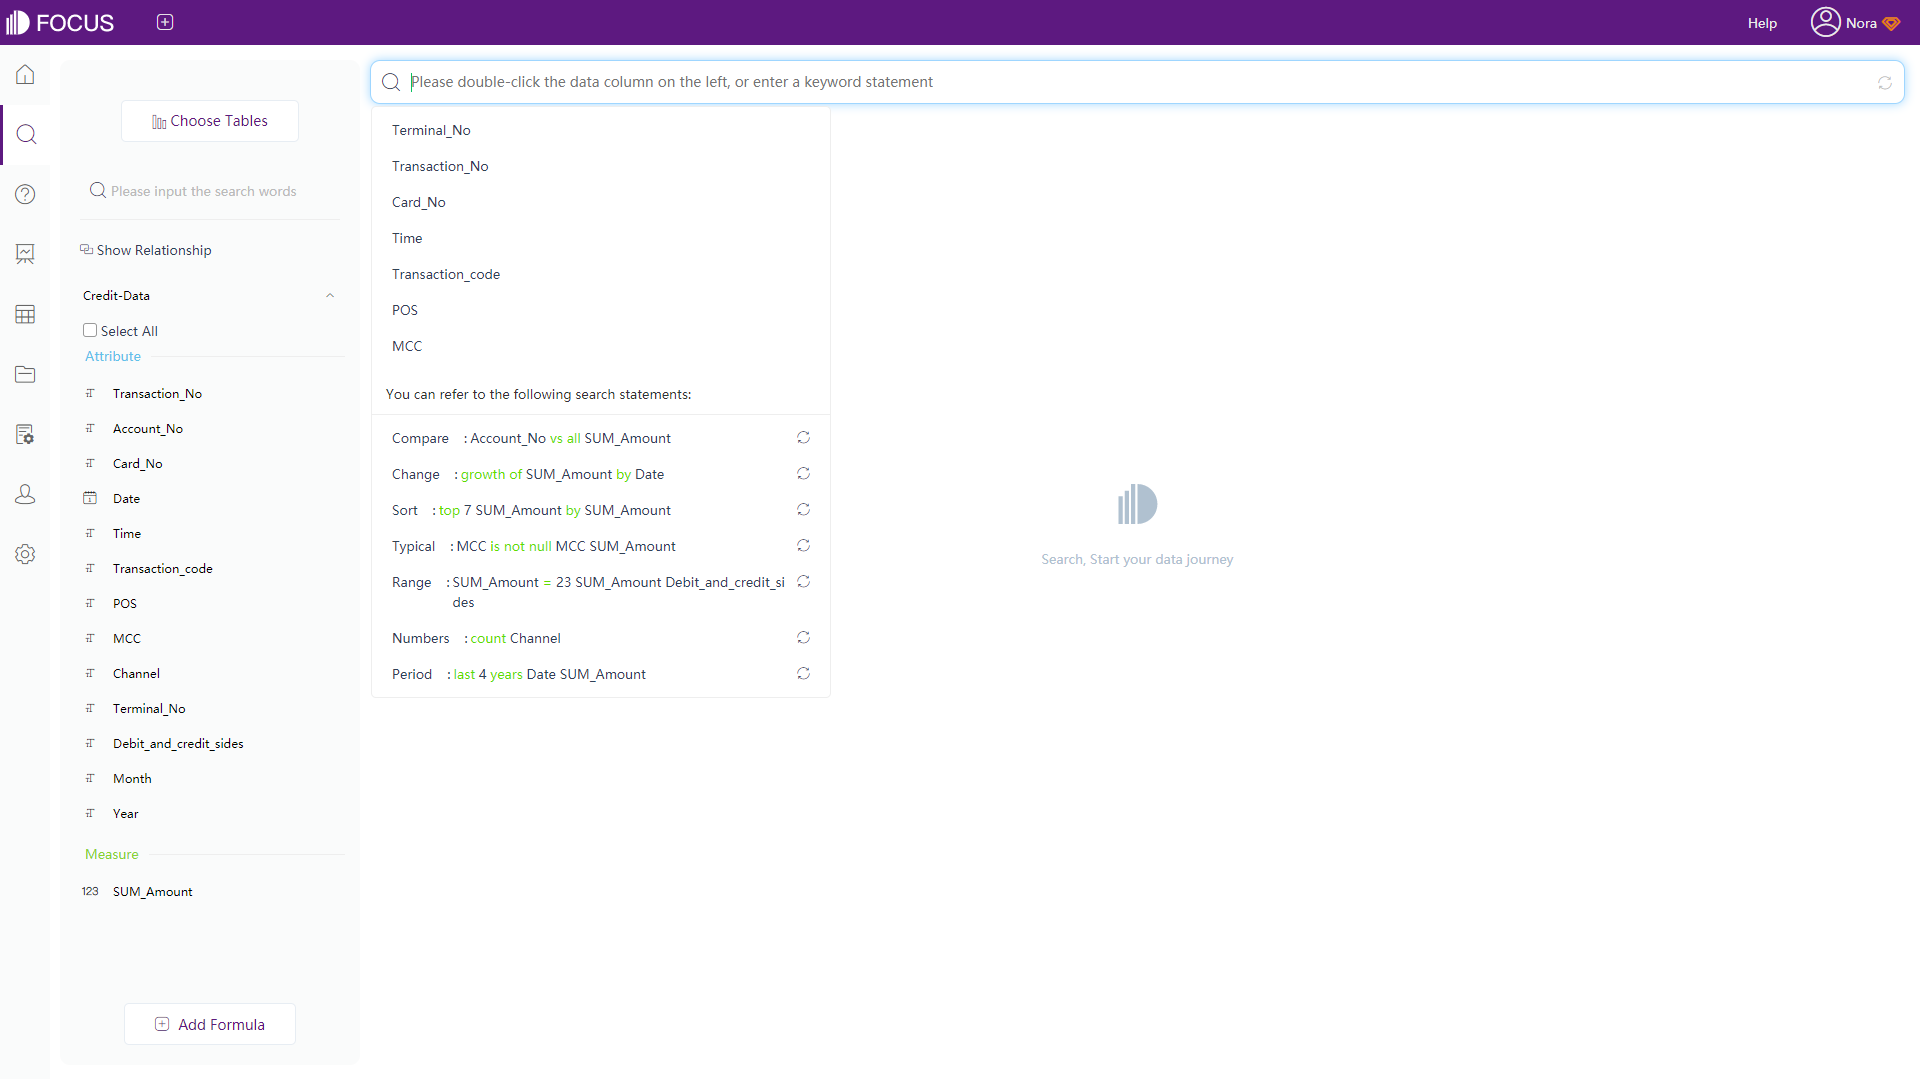Use the MCC is not null statement

(x=566, y=546)
